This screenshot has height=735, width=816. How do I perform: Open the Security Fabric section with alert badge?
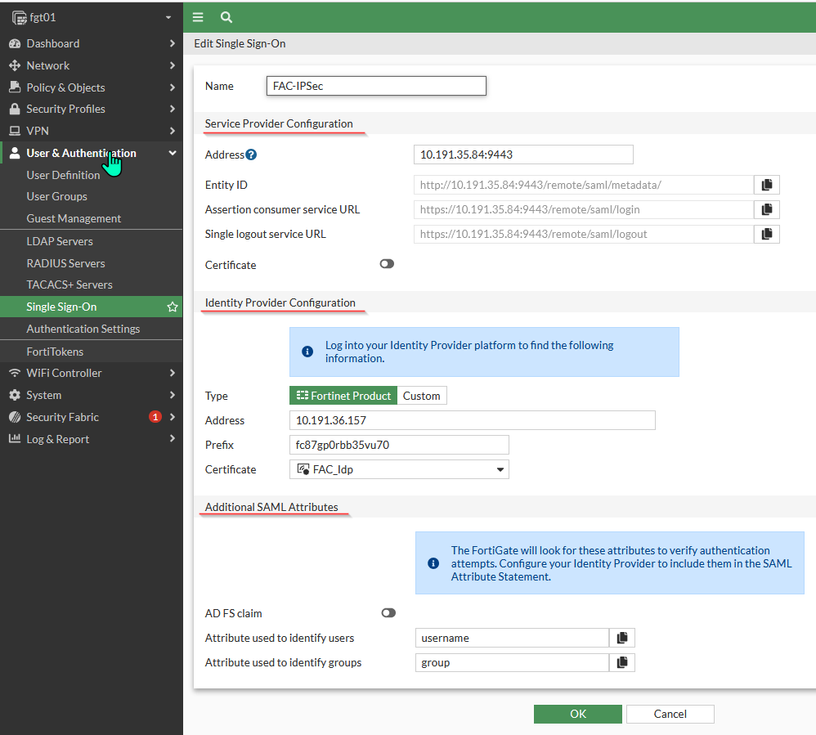pyautogui.click(x=60, y=417)
